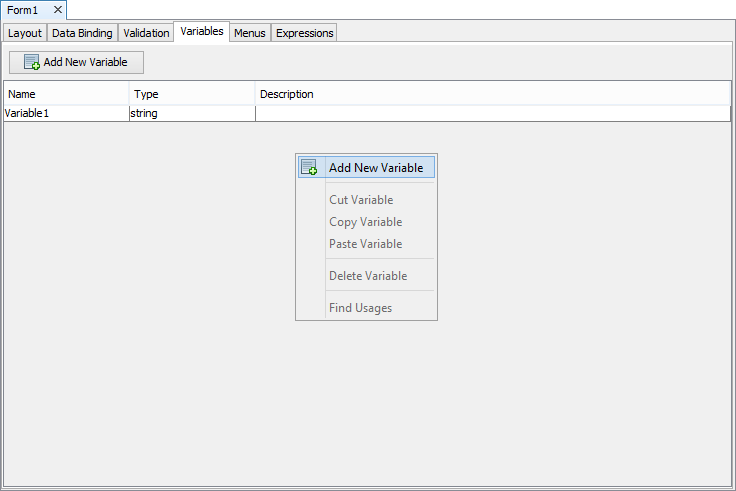Sort by the Type column header
Viewport: 736px width, 491px height.
(x=192, y=94)
